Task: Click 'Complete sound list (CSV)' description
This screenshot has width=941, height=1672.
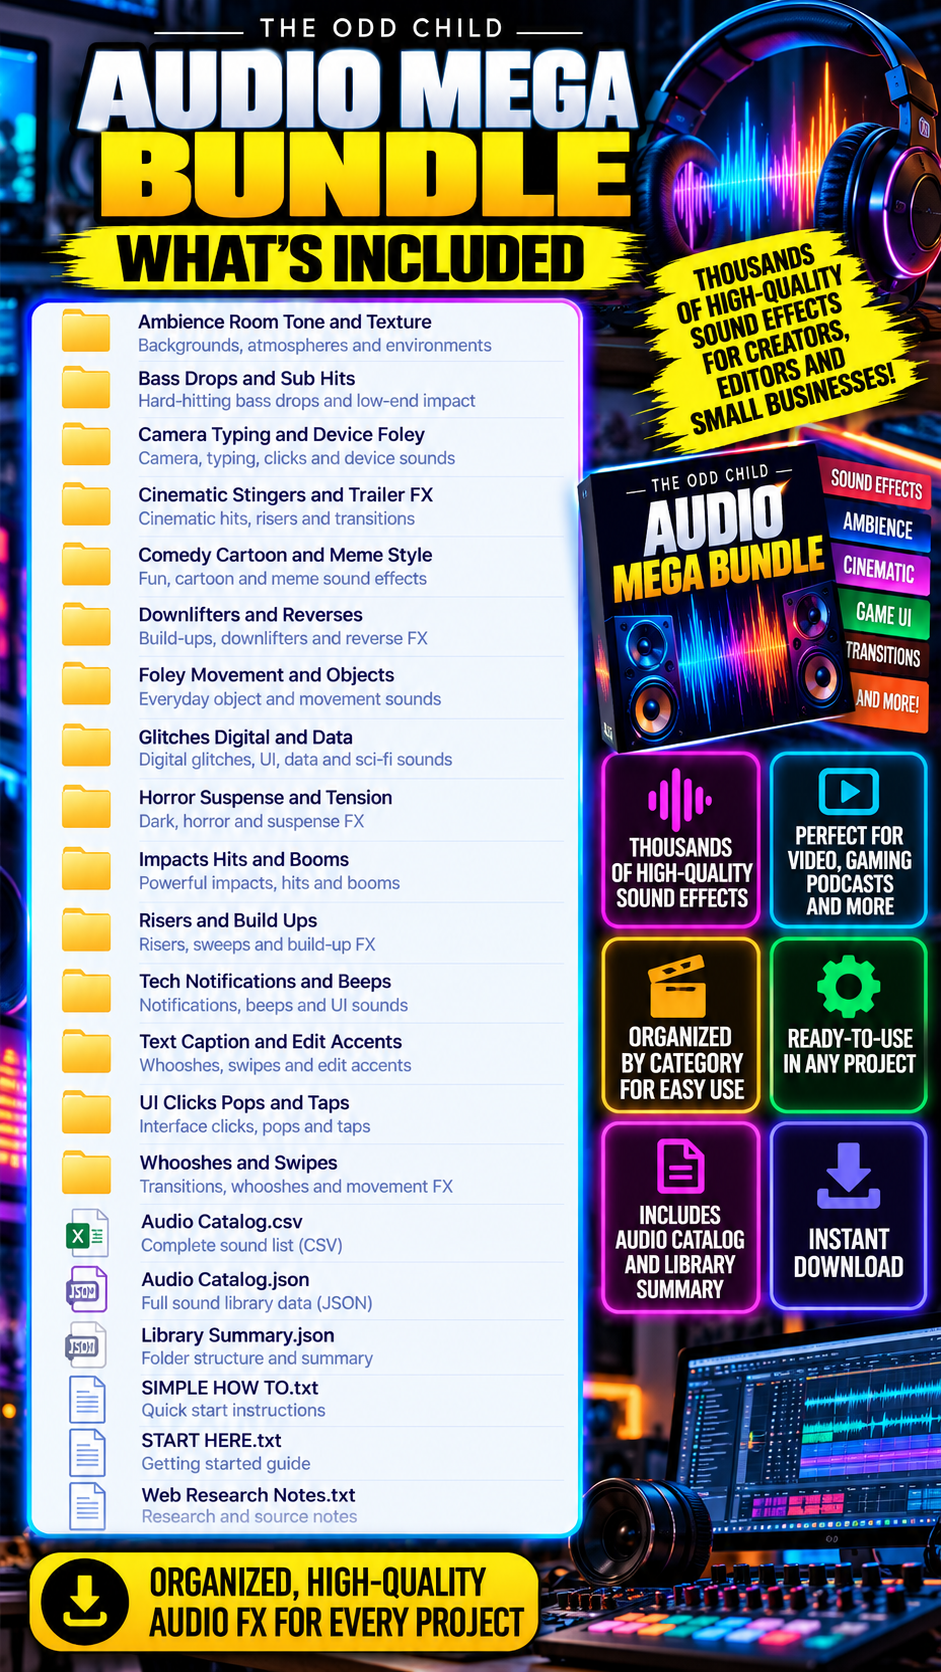Action: pos(241,1245)
